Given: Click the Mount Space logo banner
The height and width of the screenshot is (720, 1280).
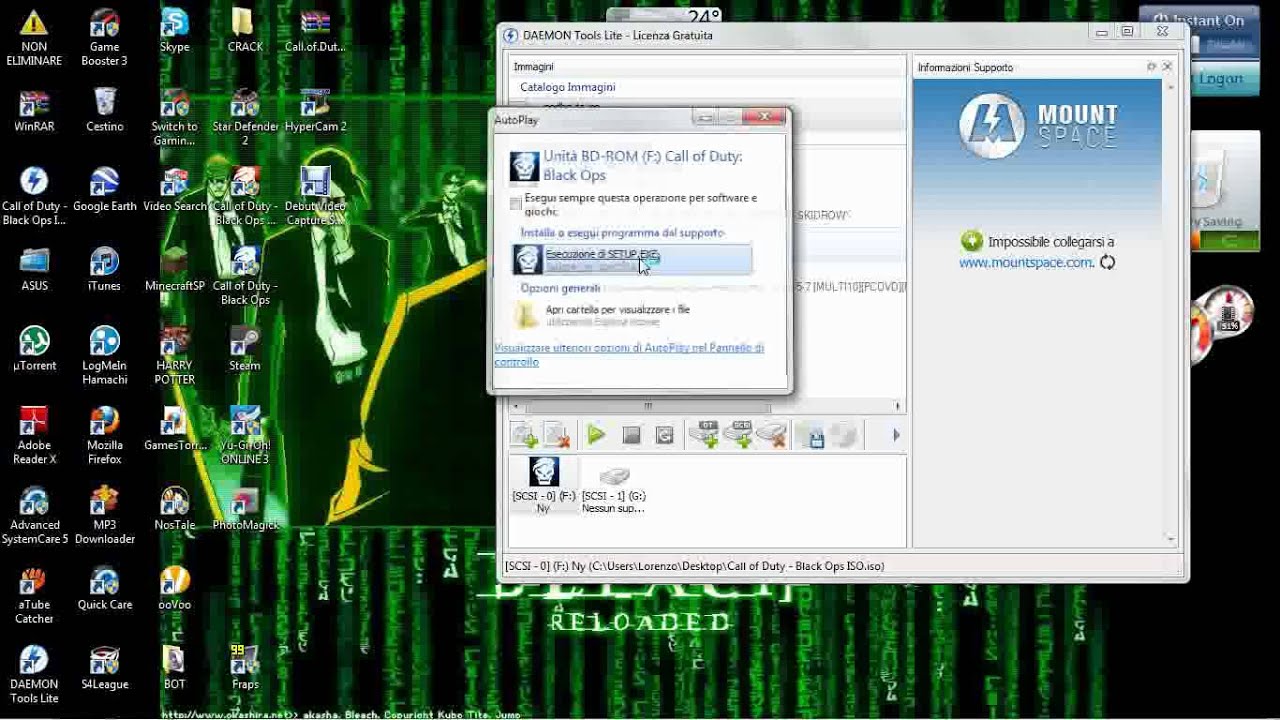Looking at the screenshot, I should point(1037,125).
